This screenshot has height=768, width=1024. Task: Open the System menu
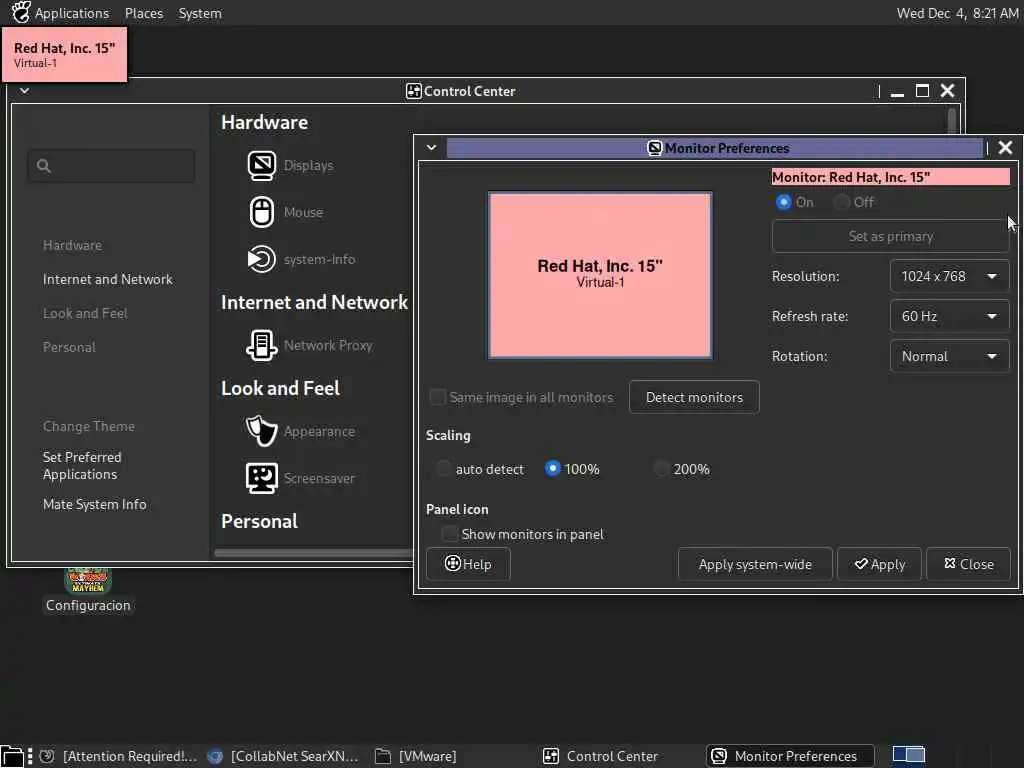click(200, 13)
